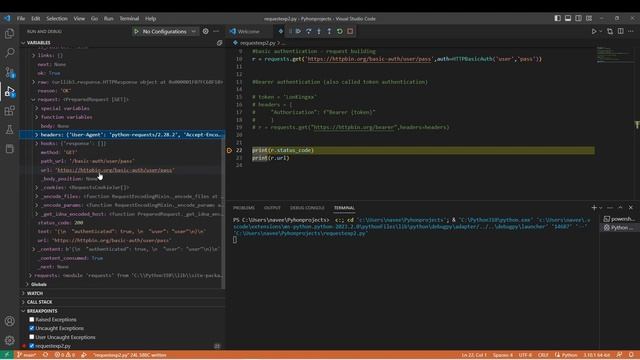
Task: Expand special variables under request
Action: 37,108
